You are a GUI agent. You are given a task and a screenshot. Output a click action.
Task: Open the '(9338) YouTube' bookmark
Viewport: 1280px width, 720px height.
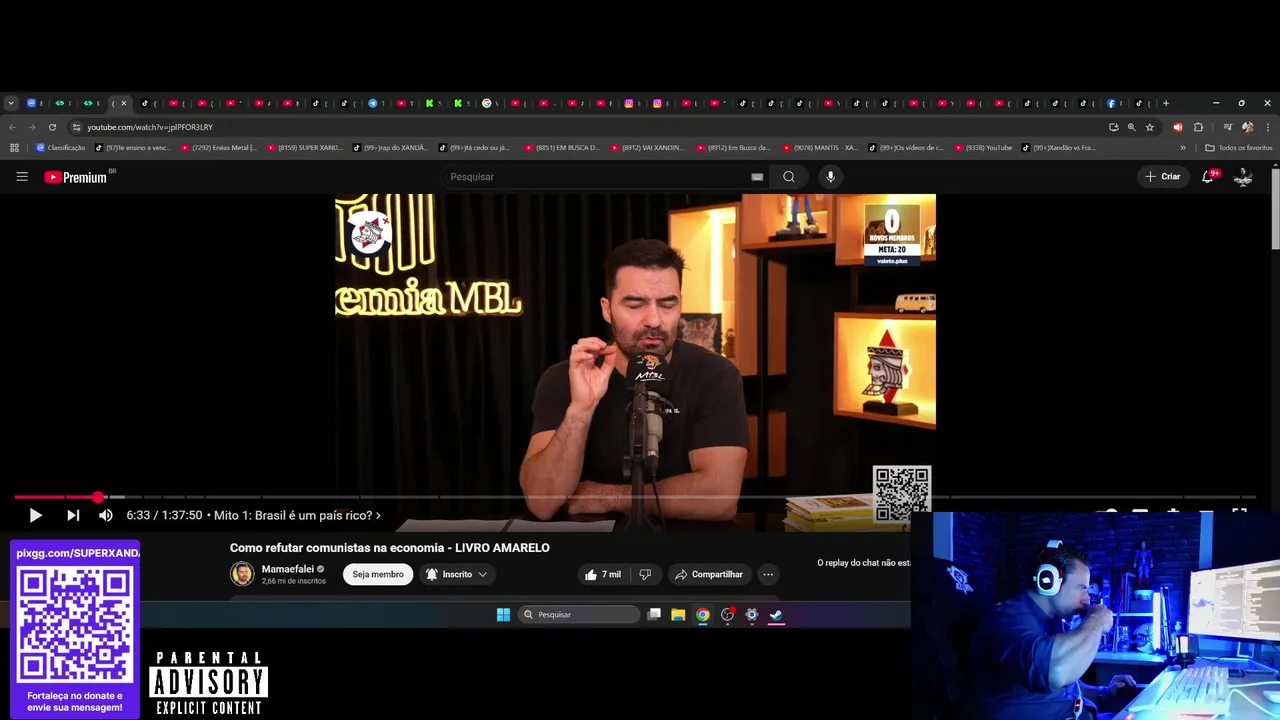pos(983,148)
